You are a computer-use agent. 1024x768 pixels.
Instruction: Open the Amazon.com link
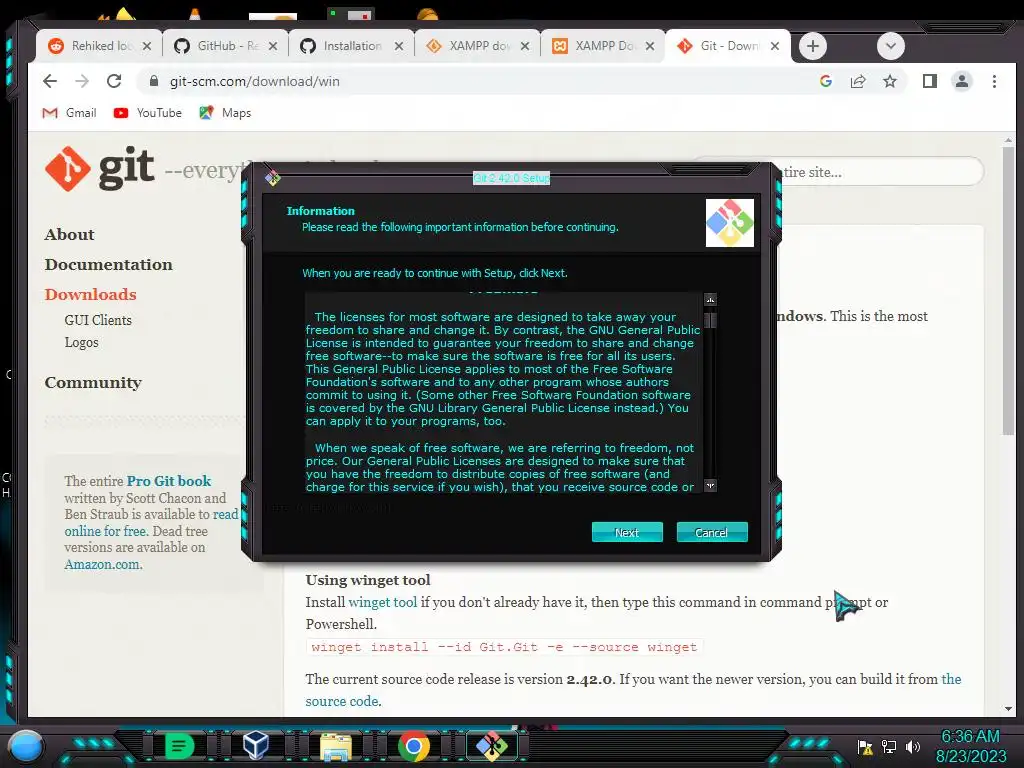point(102,564)
